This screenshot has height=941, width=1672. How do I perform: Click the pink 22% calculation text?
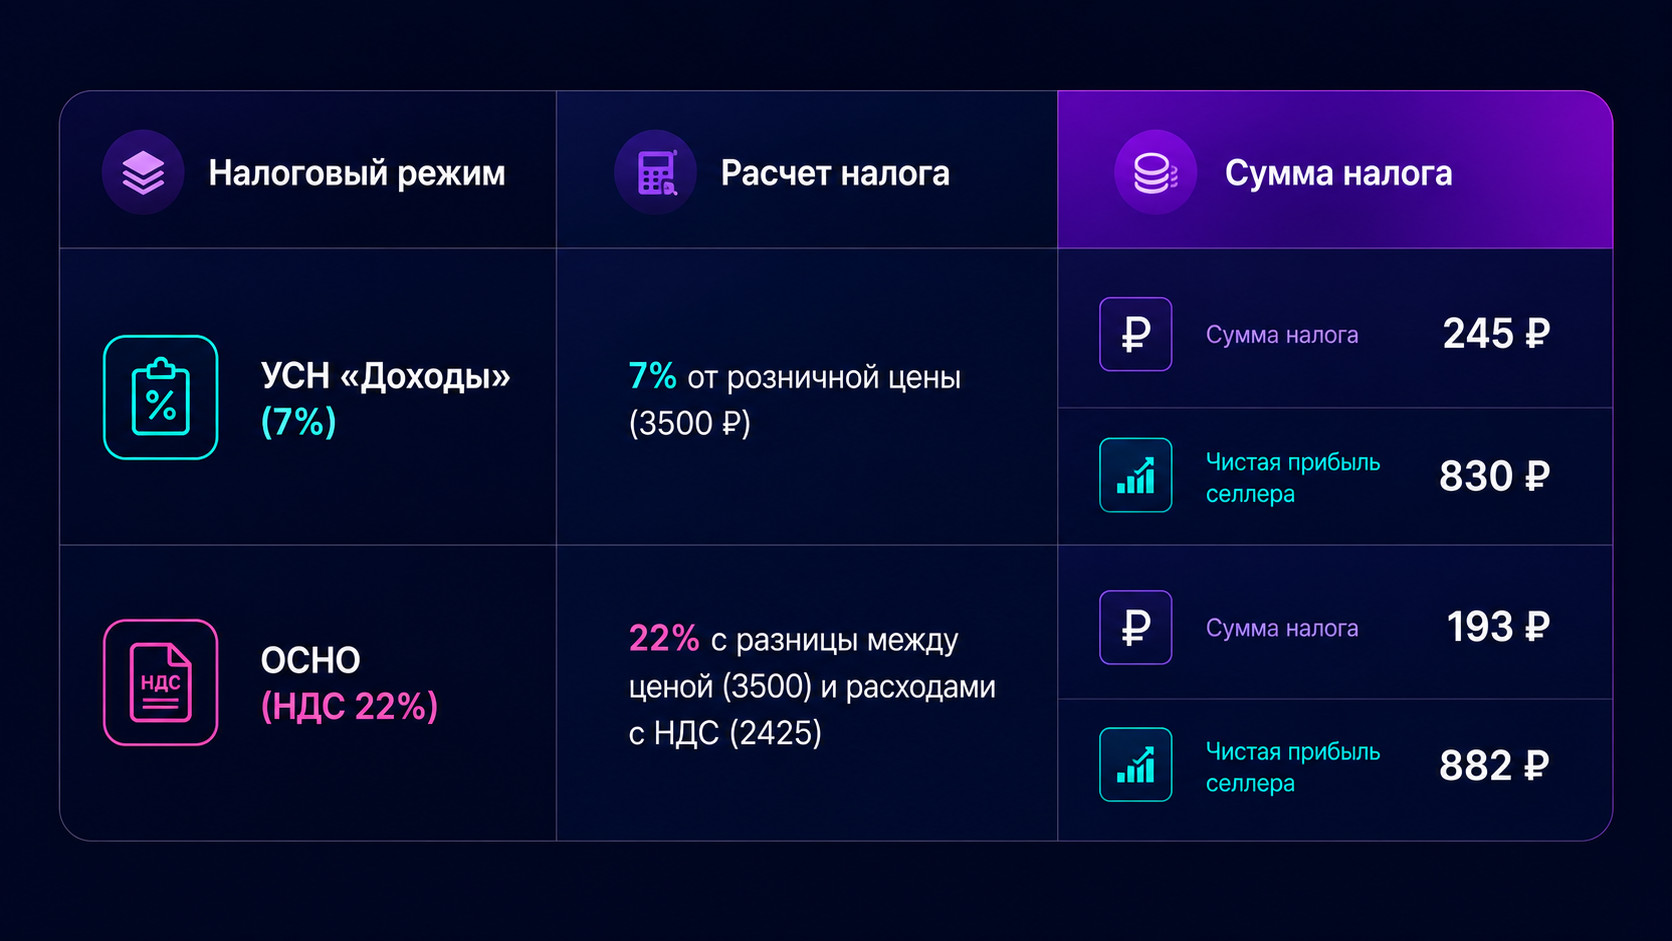click(x=664, y=638)
